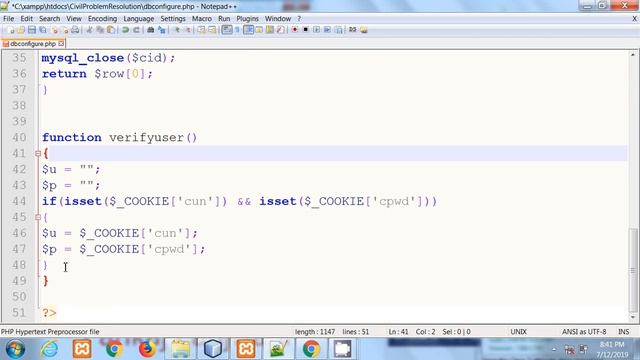Click the Zoom Out toolbar icon
The image size is (640, 360).
(x=187, y=30)
